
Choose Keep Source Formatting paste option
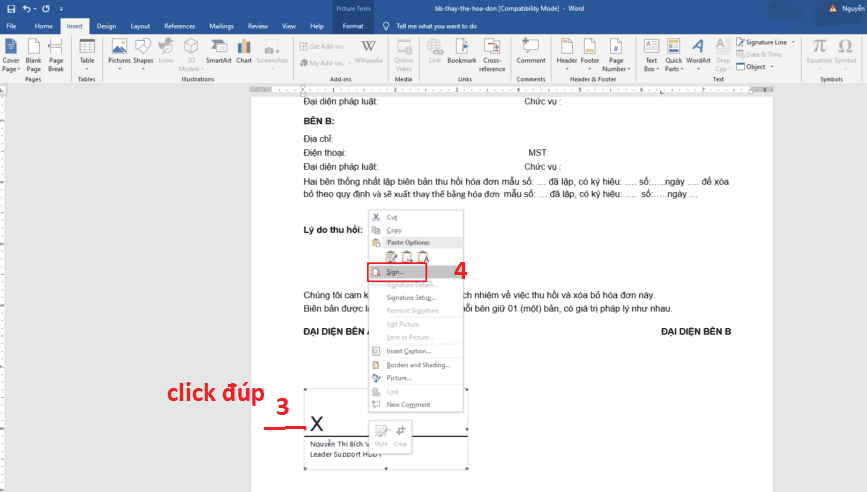coord(391,257)
